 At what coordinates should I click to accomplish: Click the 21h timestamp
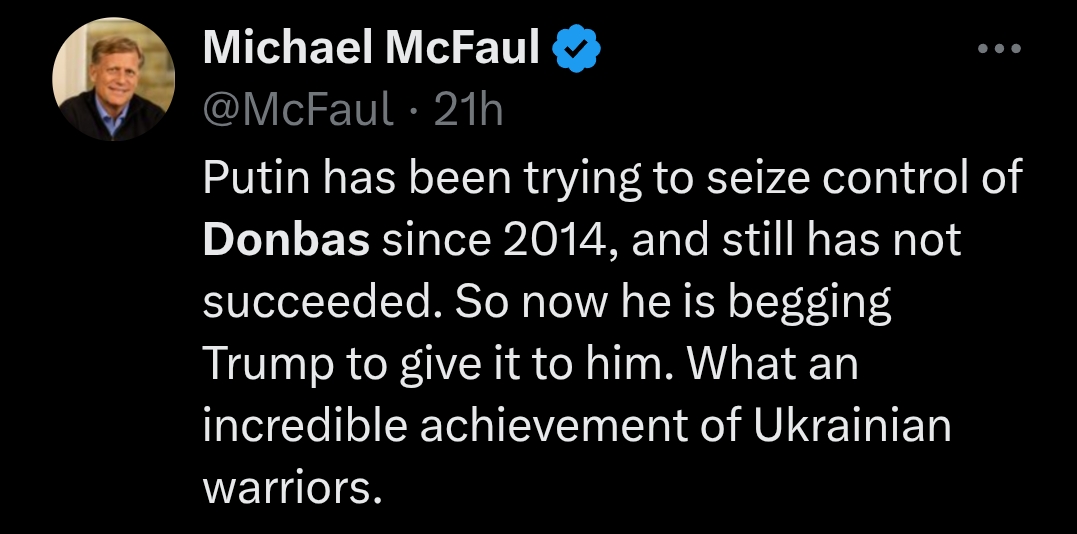tap(468, 110)
